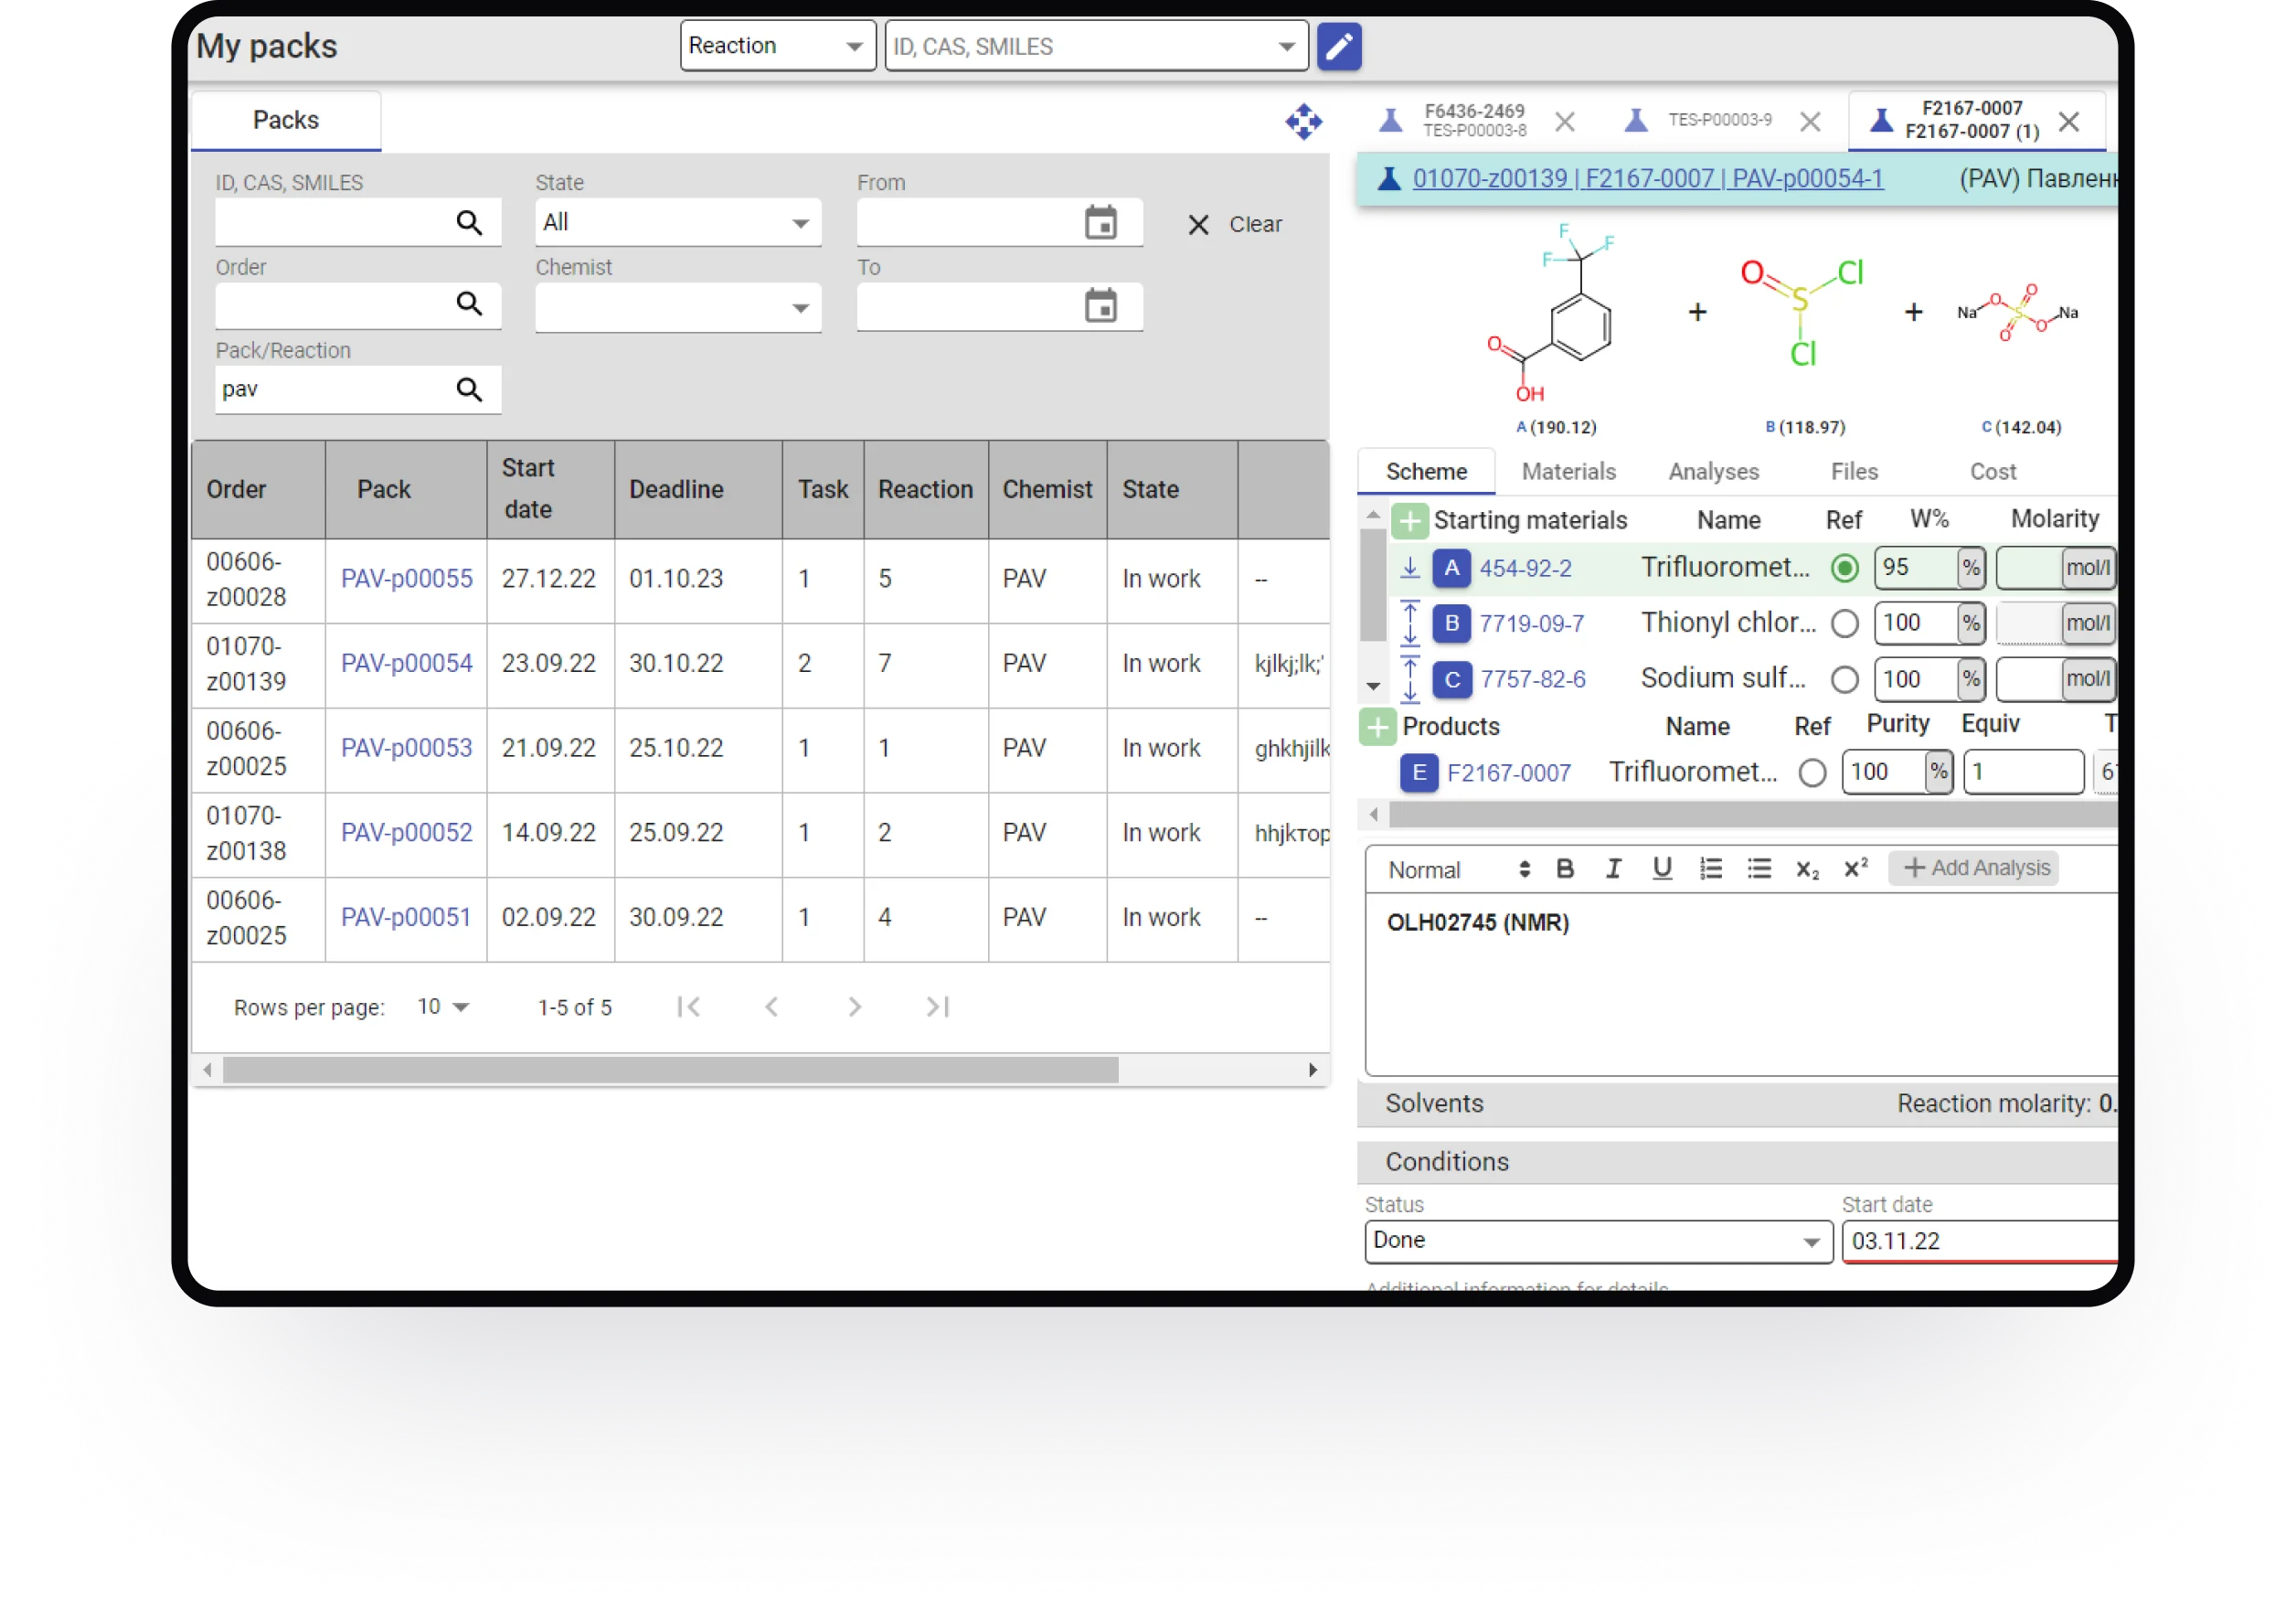Open the Status Done dropdown

click(x=1597, y=1241)
